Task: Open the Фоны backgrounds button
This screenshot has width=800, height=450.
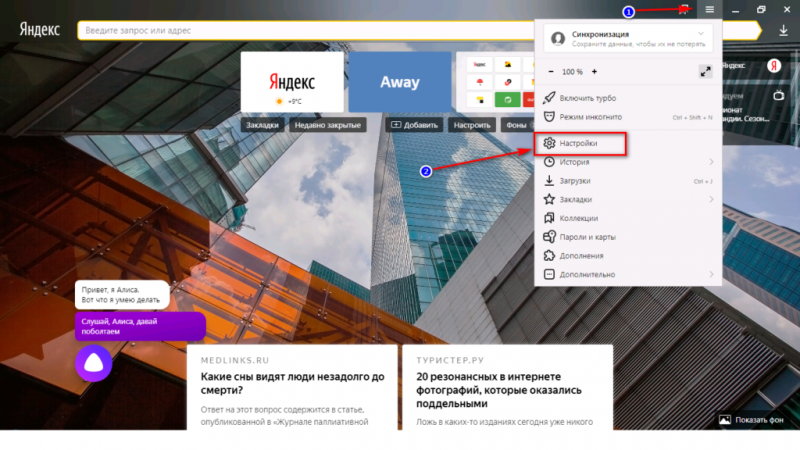Action: click(516, 125)
